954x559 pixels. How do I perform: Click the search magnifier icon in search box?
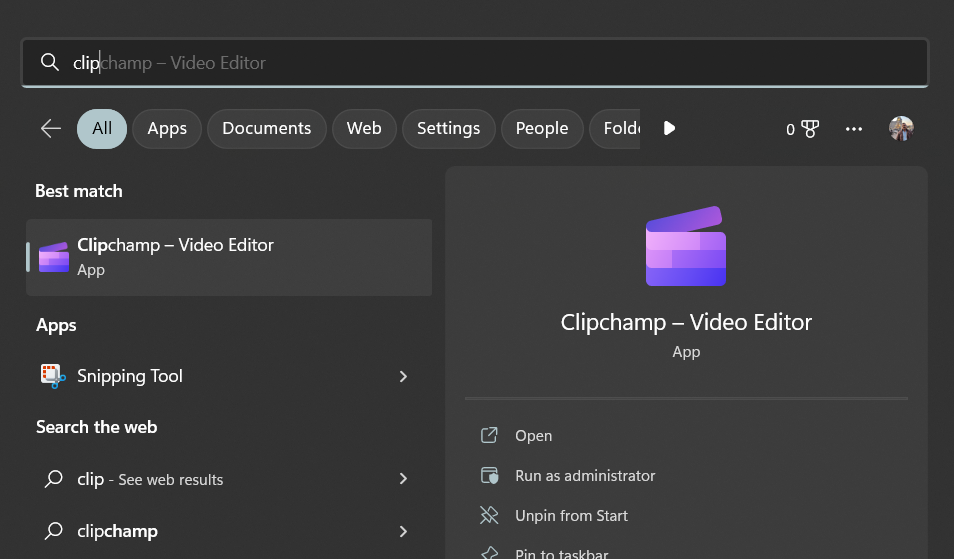click(x=49, y=62)
